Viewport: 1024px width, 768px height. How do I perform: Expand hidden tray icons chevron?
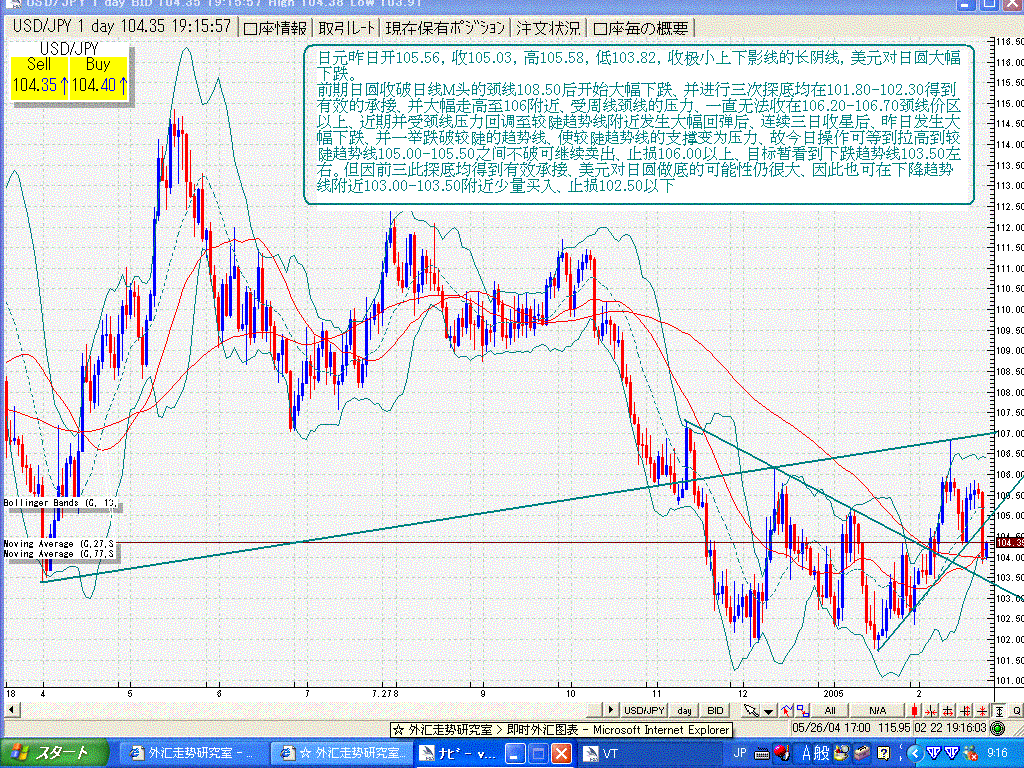tap(914, 754)
